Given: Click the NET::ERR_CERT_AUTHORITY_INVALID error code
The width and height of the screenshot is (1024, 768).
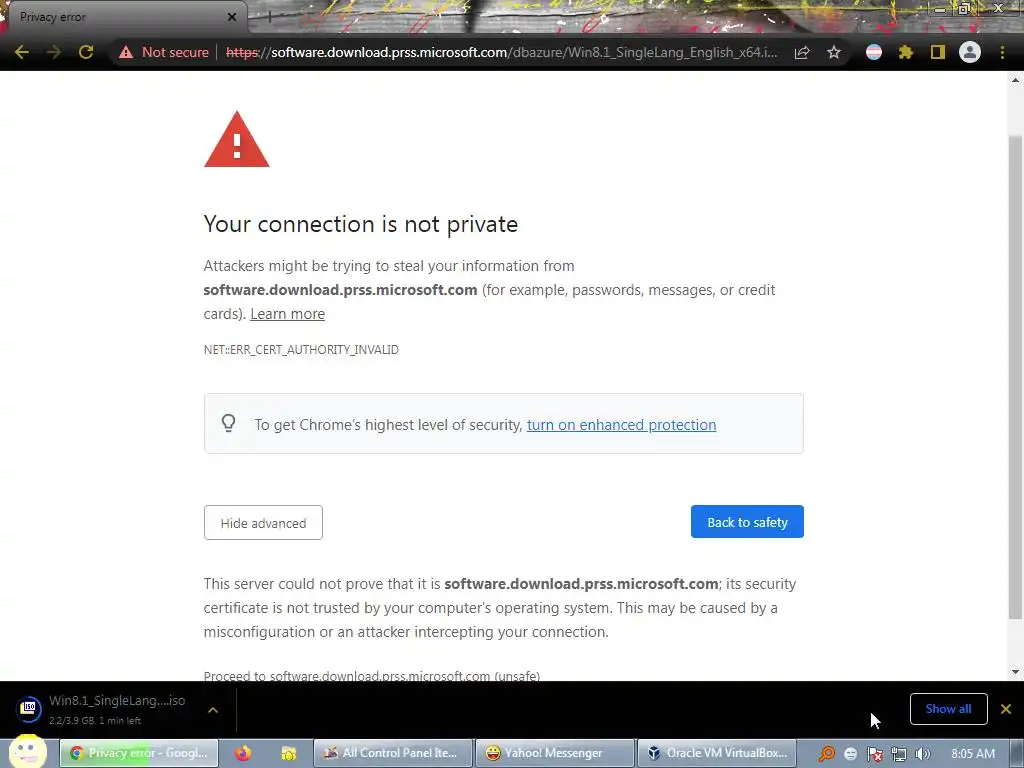Looking at the screenshot, I should click(301, 350).
